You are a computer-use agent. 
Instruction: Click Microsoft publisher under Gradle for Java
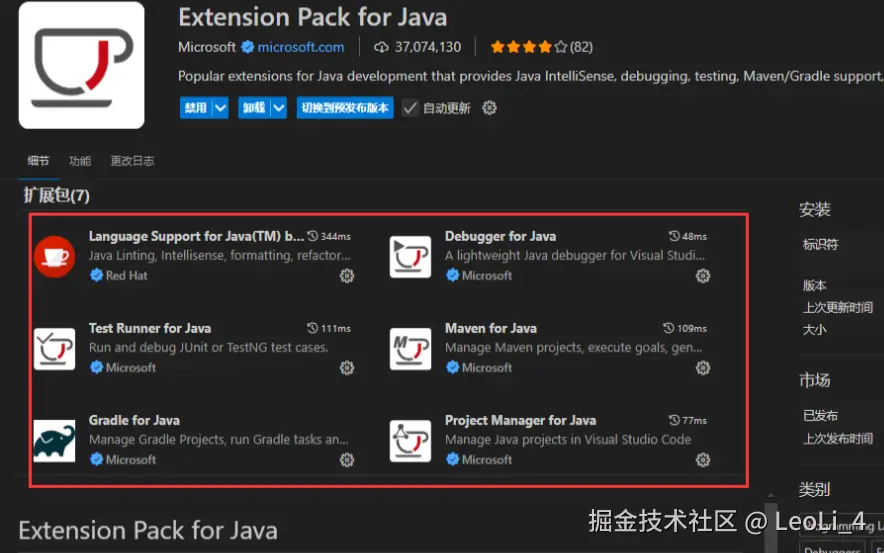(131, 460)
